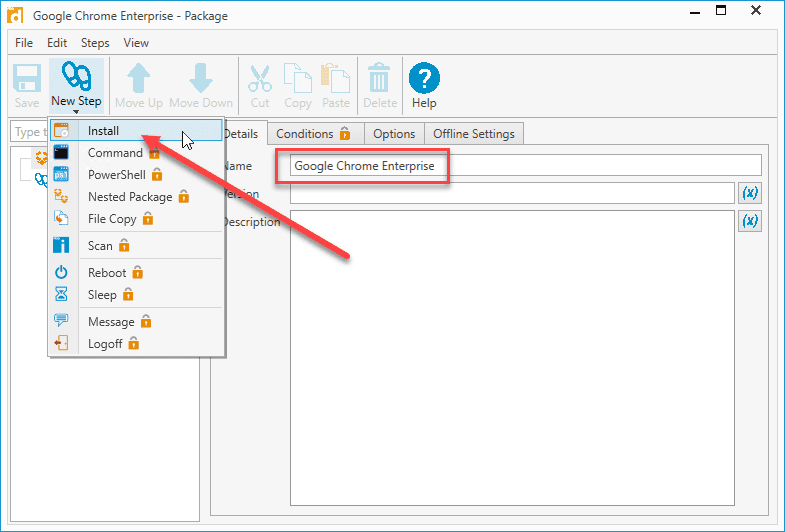Click the variable (x) button beside Version

click(749, 193)
